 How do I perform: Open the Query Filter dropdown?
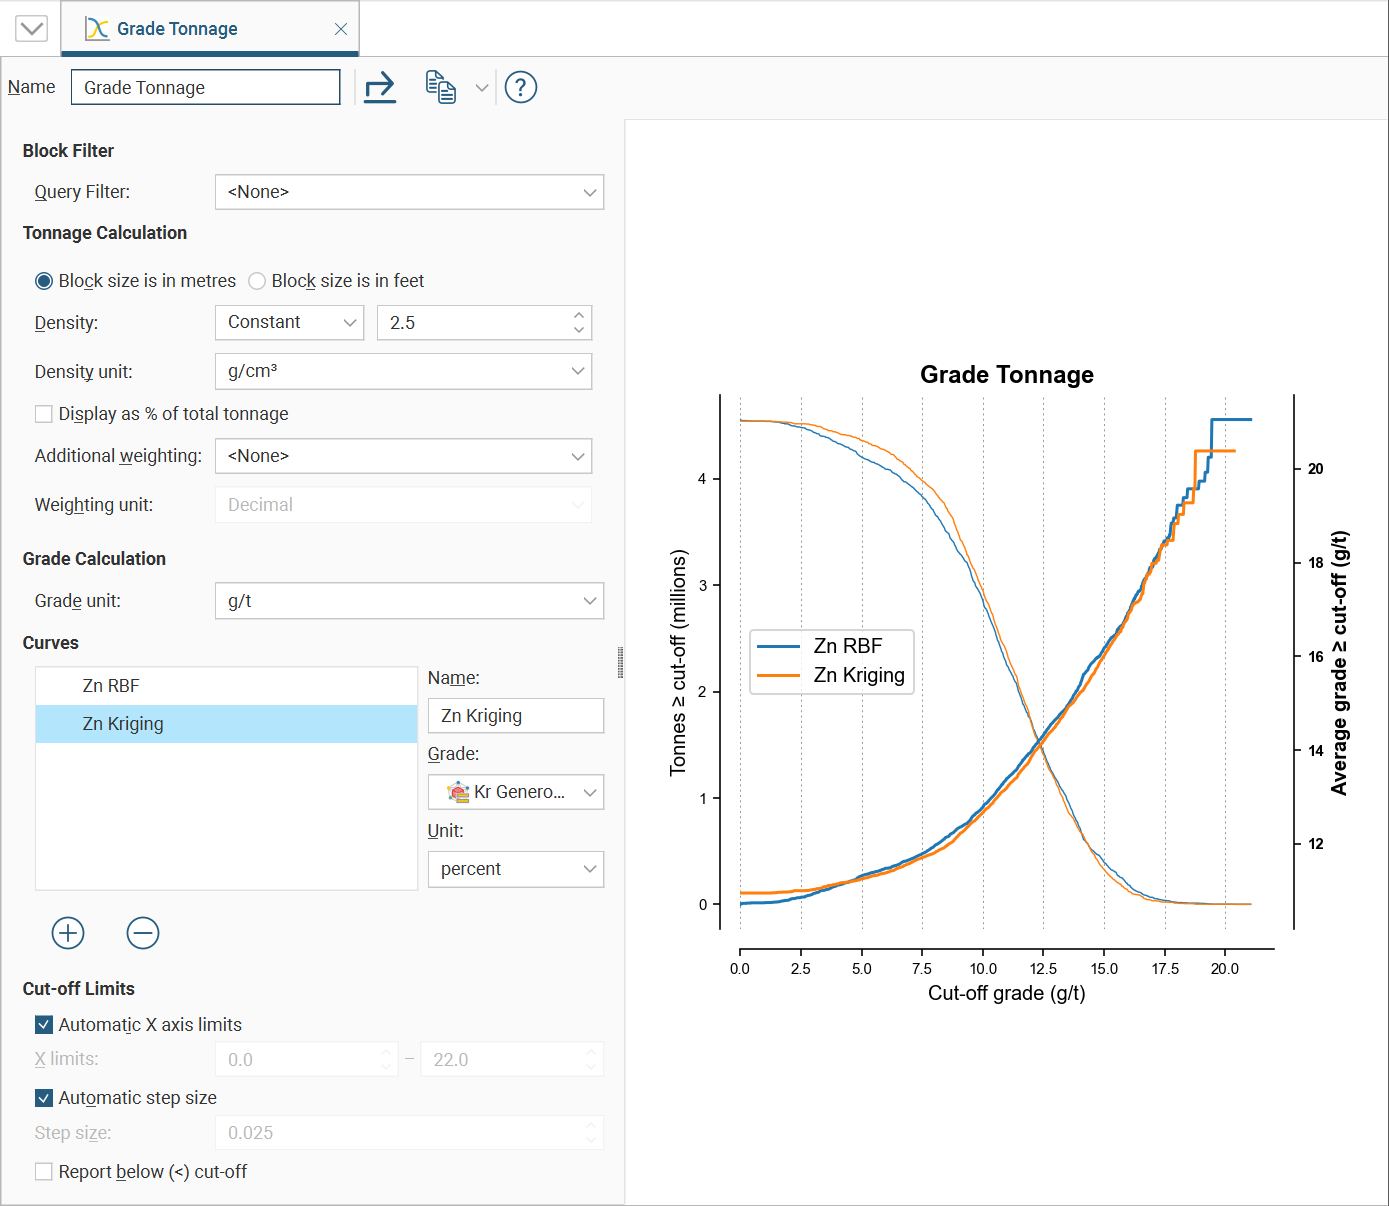click(409, 192)
